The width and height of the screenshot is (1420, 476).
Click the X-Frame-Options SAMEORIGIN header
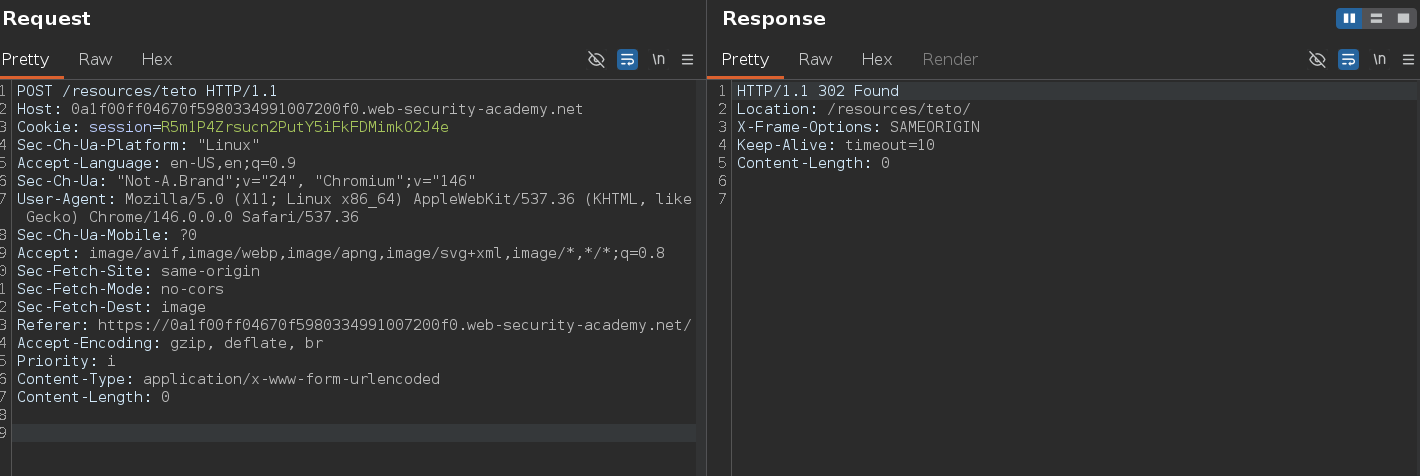tap(858, 127)
